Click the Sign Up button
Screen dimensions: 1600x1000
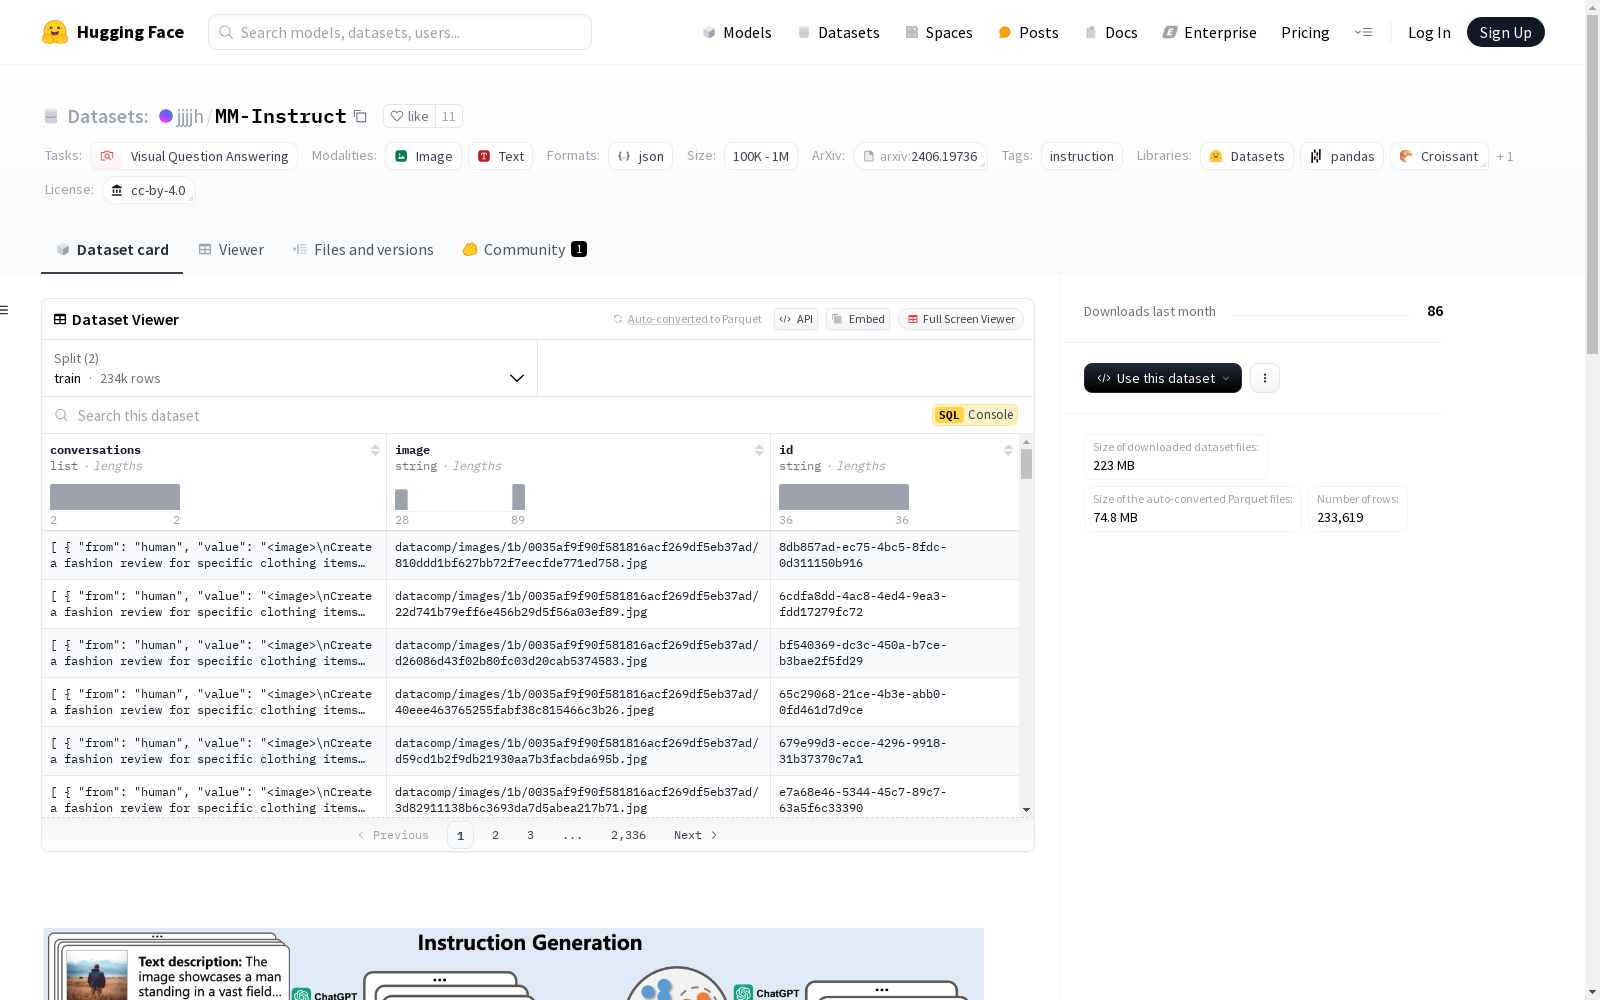point(1505,32)
